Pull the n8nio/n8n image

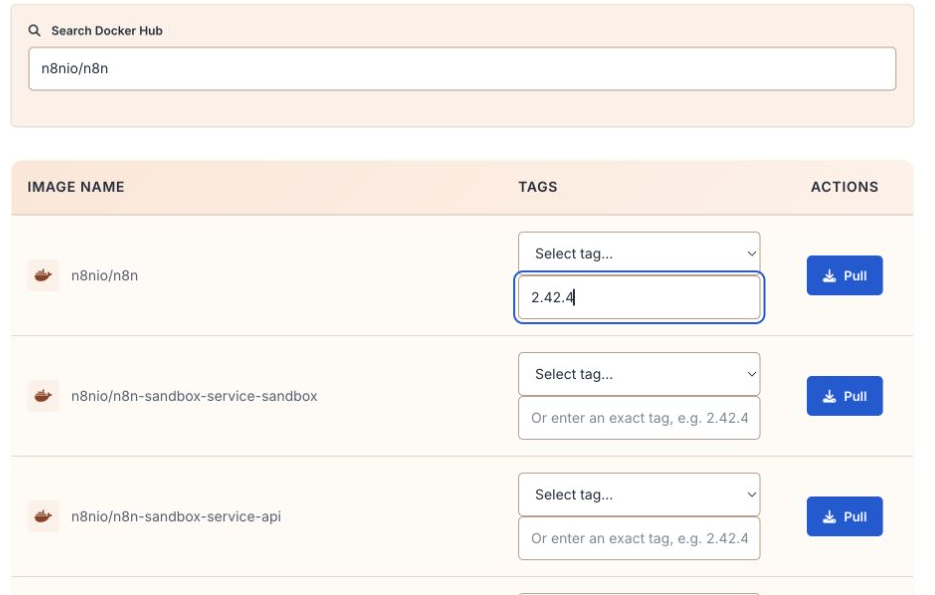coord(844,275)
